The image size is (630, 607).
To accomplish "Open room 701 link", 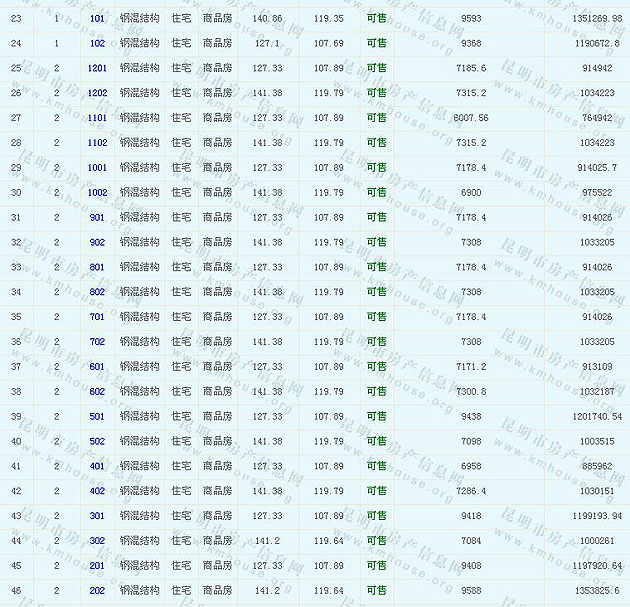I will coord(97,317).
